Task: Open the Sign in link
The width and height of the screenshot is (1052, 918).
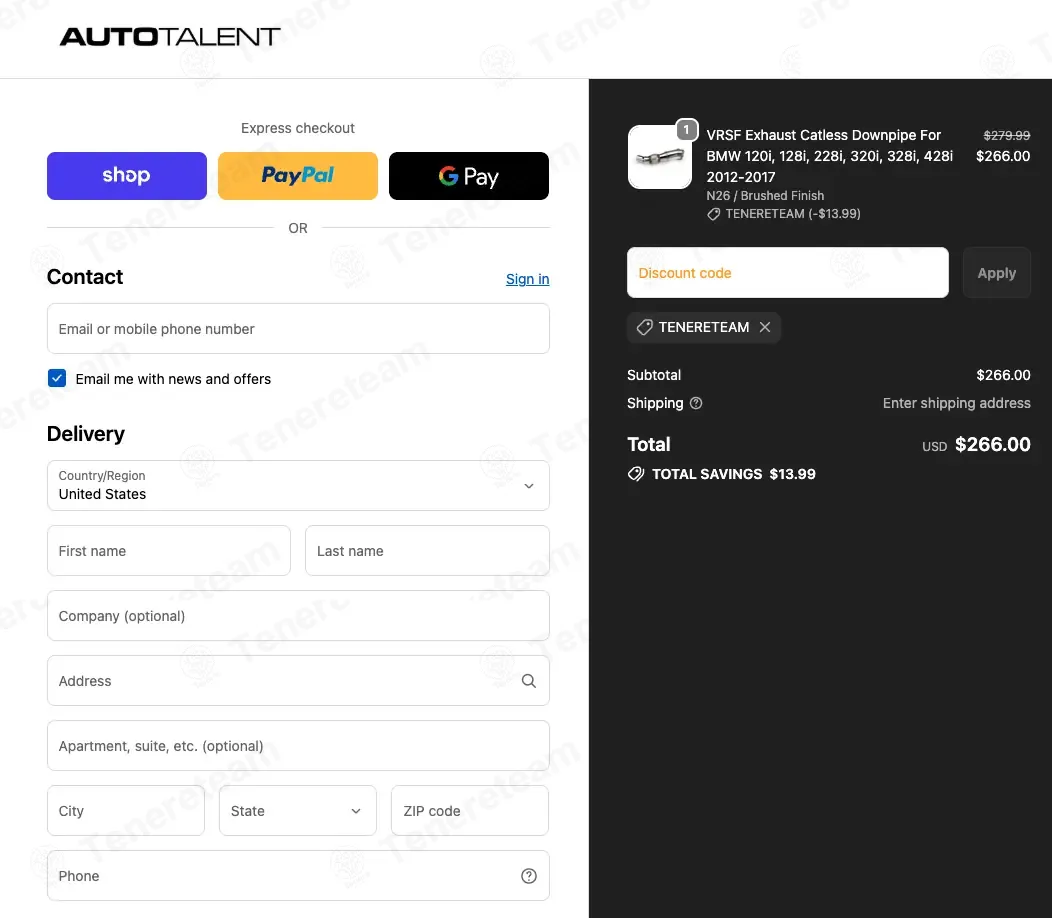Action: (x=527, y=279)
